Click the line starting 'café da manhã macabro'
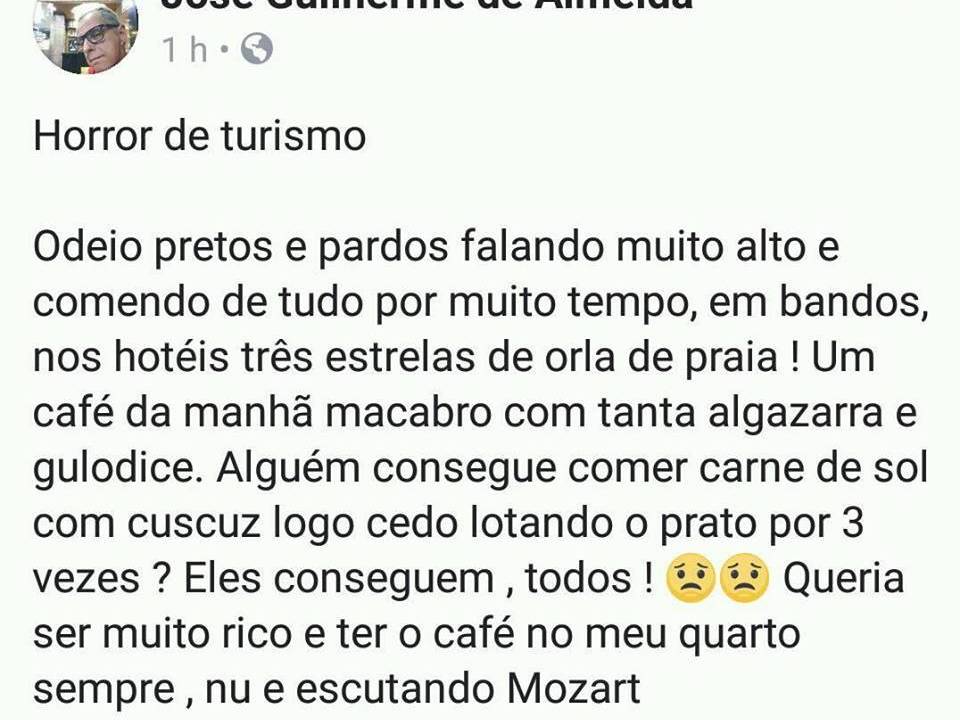This screenshot has width=960, height=720. 475,413
